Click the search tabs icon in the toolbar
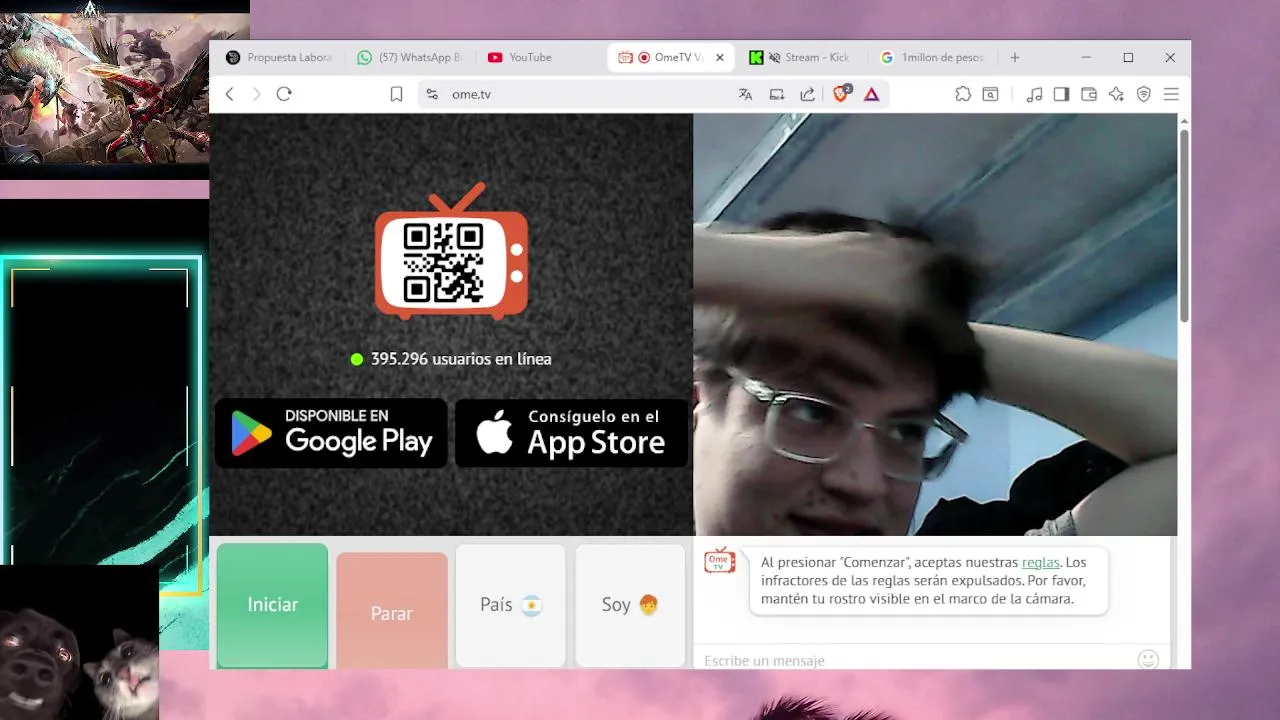Viewport: 1280px width, 720px height. [990, 94]
